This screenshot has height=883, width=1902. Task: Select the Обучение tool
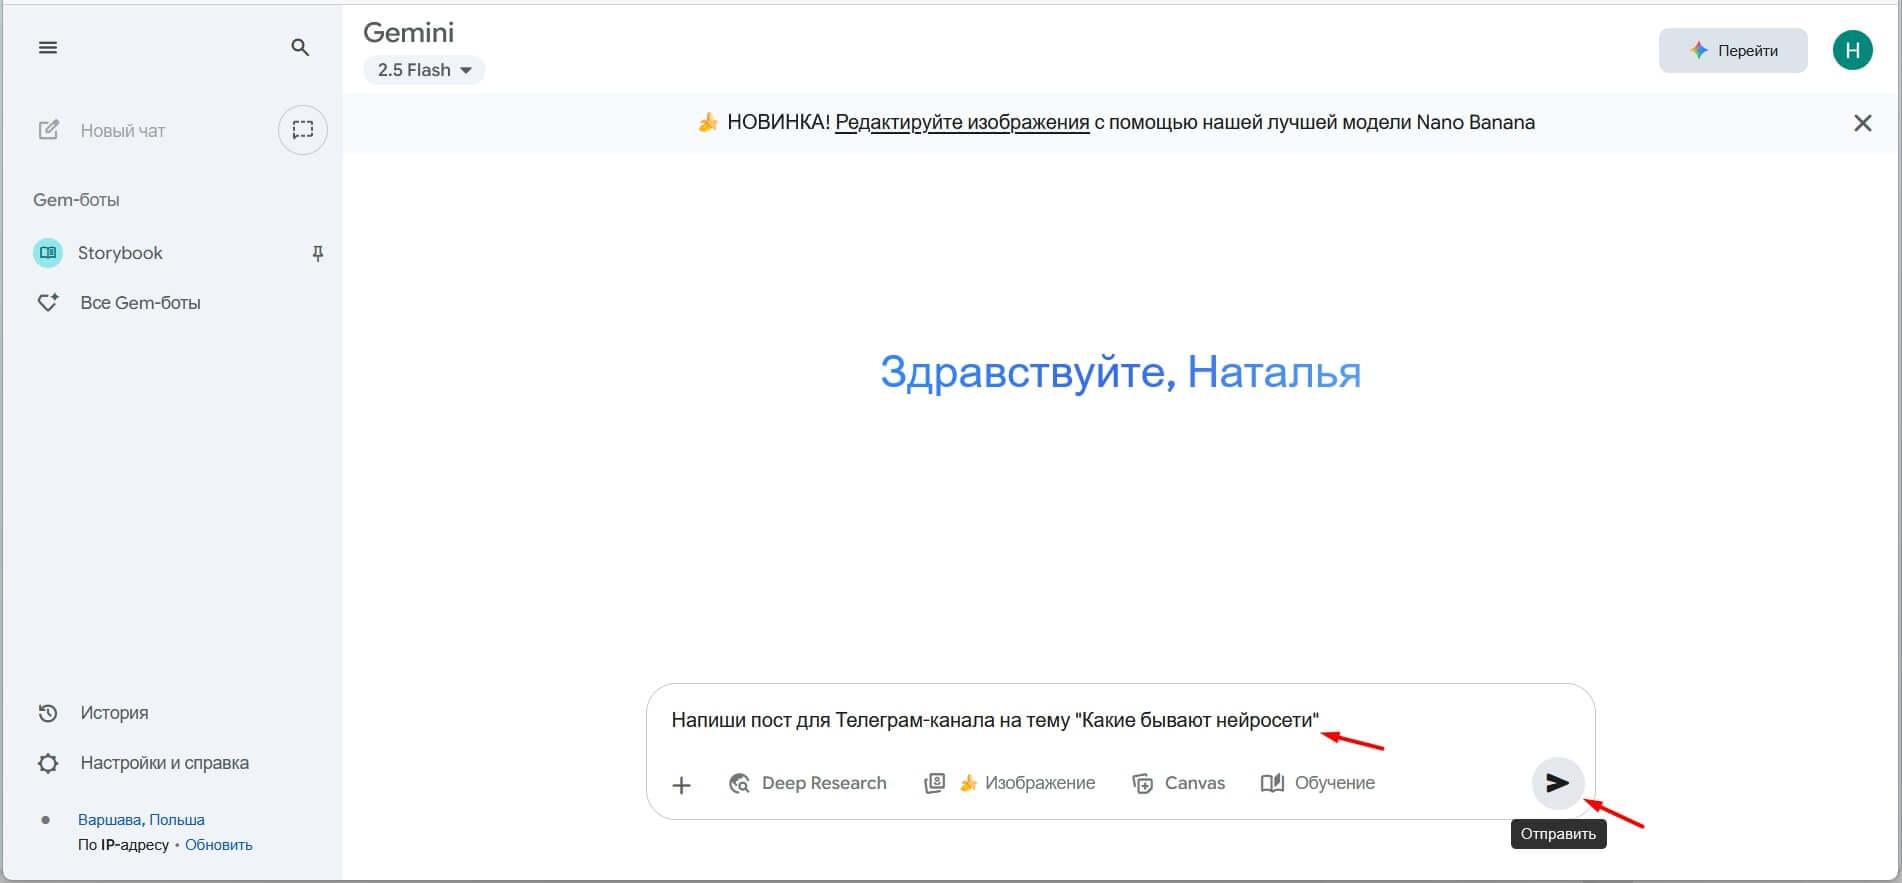click(1317, 783)
